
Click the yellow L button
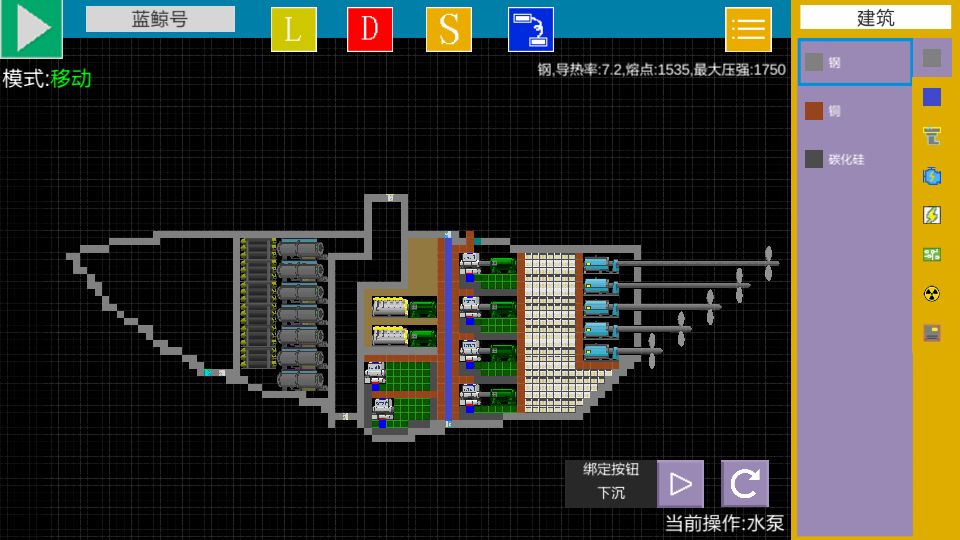coord(294,29)
